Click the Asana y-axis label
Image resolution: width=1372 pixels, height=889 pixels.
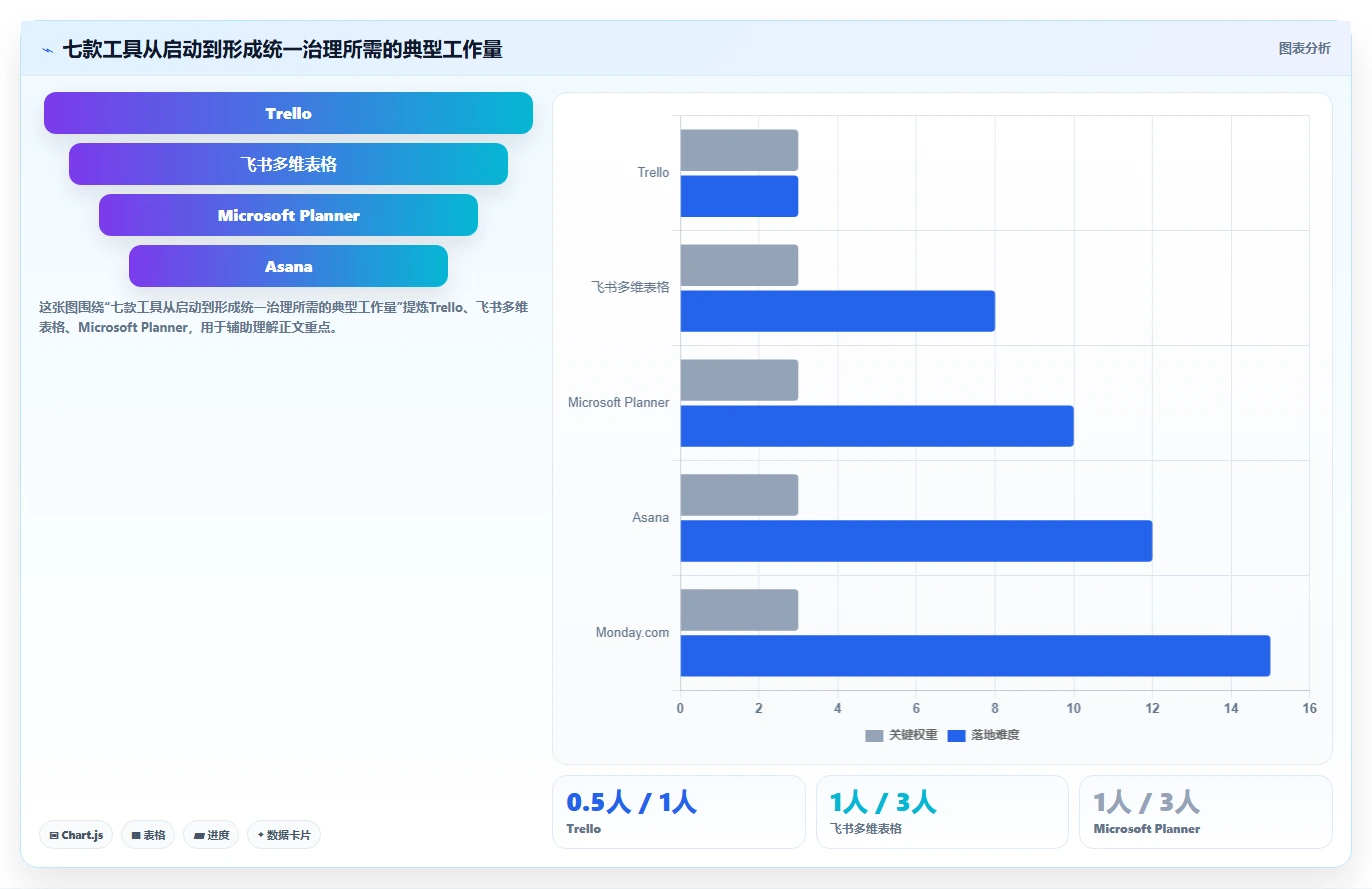tap(650, 518)
